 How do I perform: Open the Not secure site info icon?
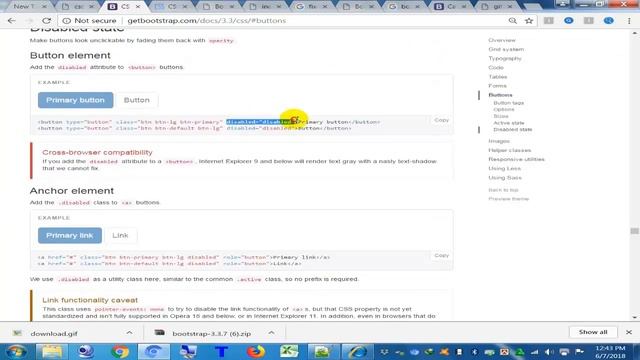pyautogui.click(x=67, y=20)
